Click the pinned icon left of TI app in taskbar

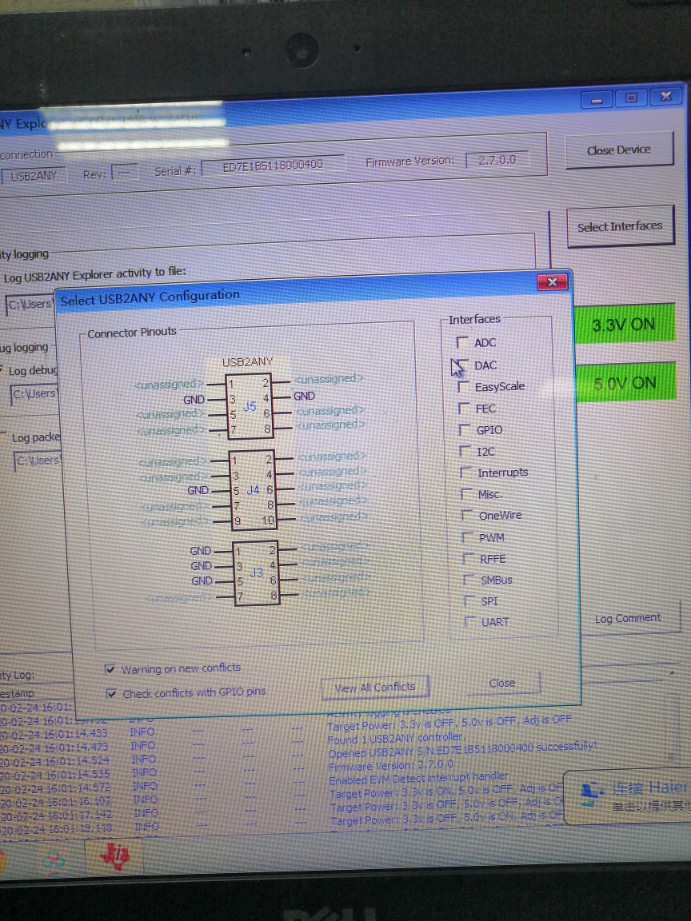point(54,861)
